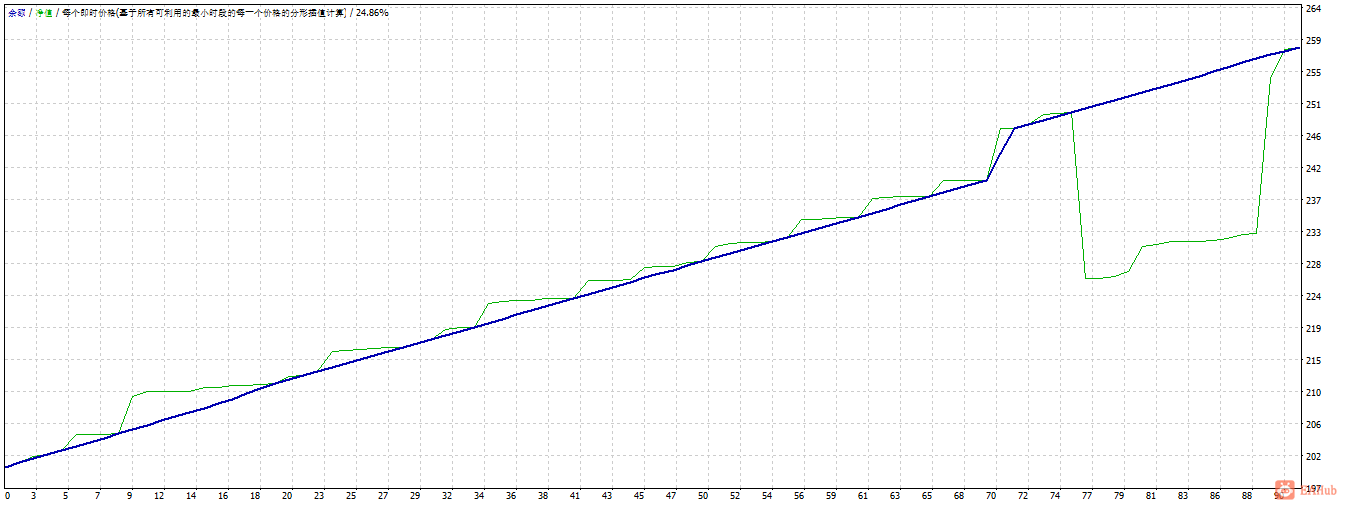The width and height of the screenshot is (1346, 505).
Task: Click the 74 label on the horizontal axis
Action: [1055, 496]
